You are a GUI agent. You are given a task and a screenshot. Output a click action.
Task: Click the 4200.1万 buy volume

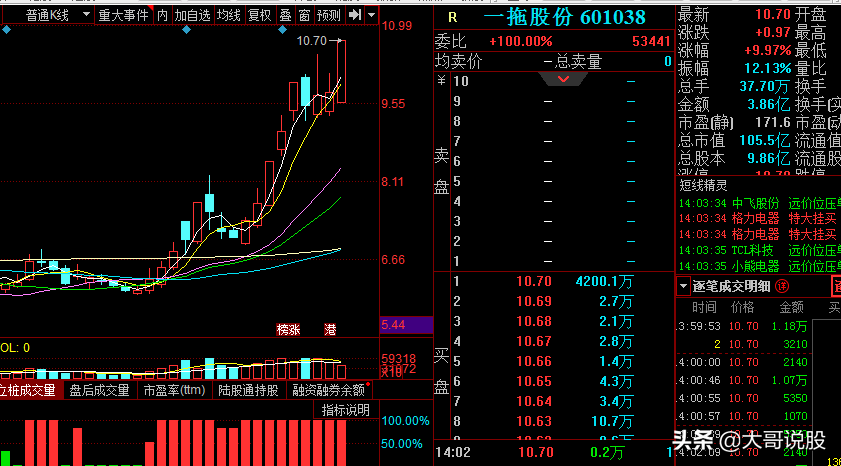pos(604,282)
